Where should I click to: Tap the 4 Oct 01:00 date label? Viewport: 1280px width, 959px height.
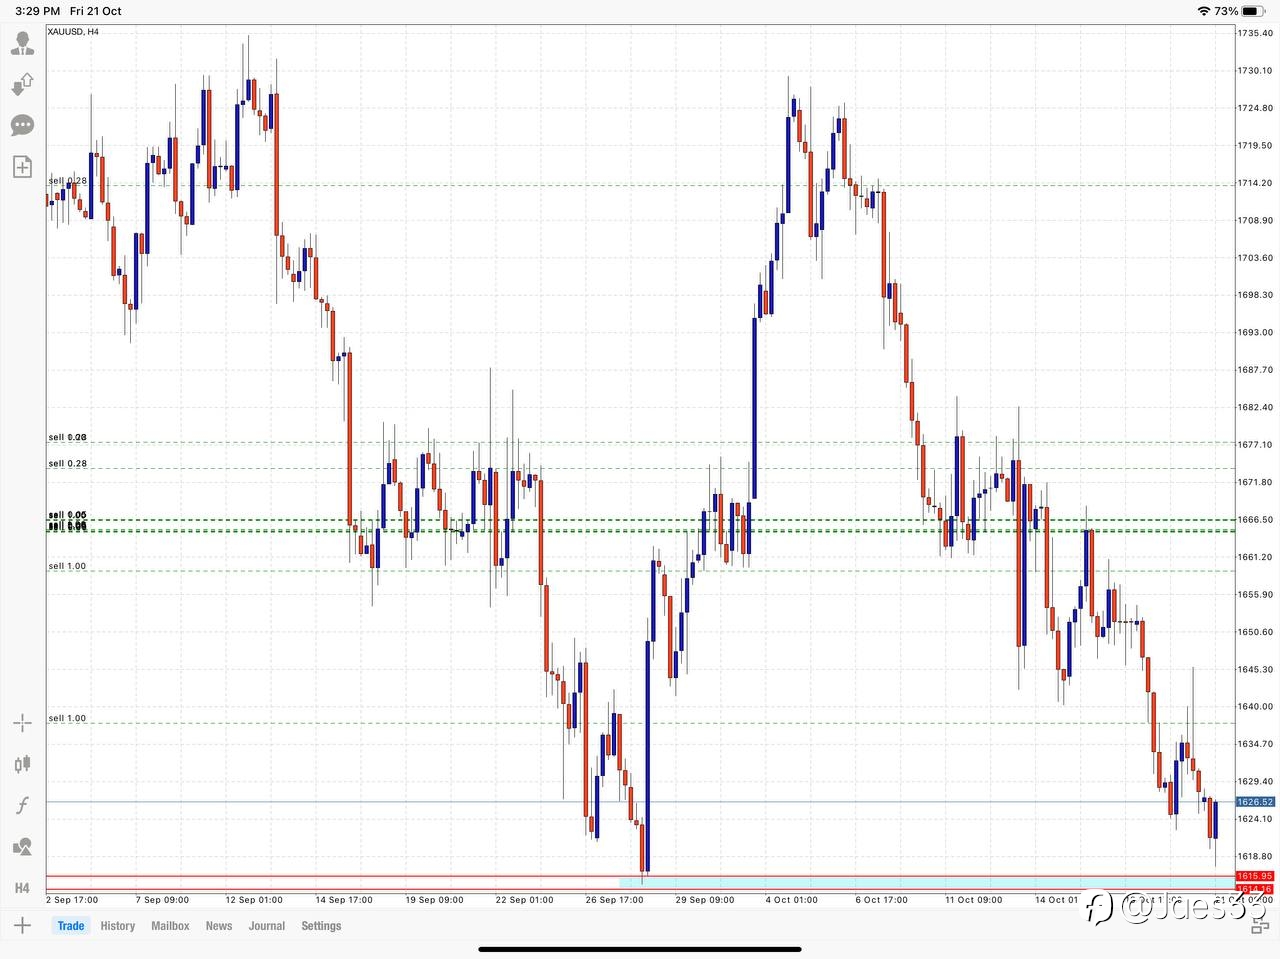click(791, 900)
